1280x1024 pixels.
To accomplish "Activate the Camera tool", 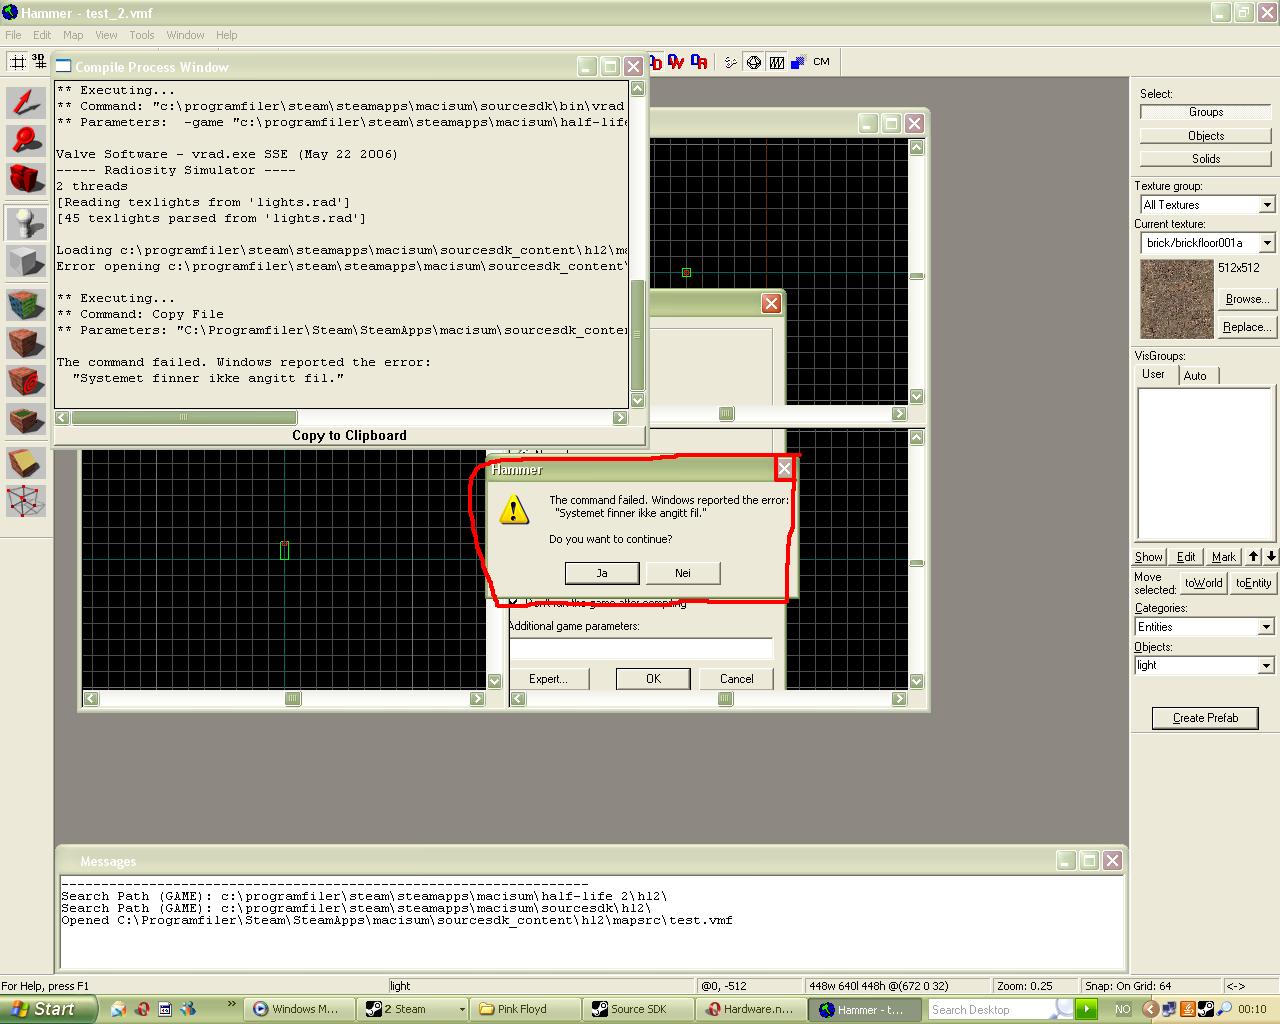I will 26,180.
